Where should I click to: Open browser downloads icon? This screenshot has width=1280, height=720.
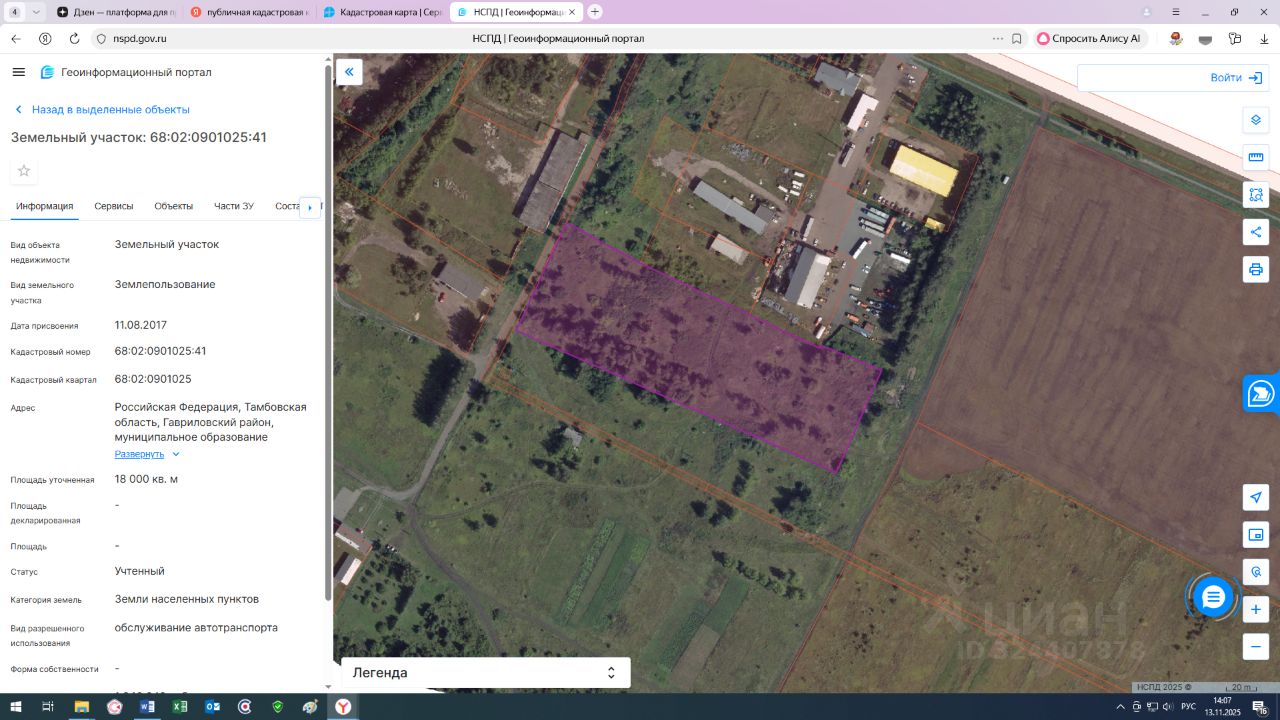tap(1265, 39)
